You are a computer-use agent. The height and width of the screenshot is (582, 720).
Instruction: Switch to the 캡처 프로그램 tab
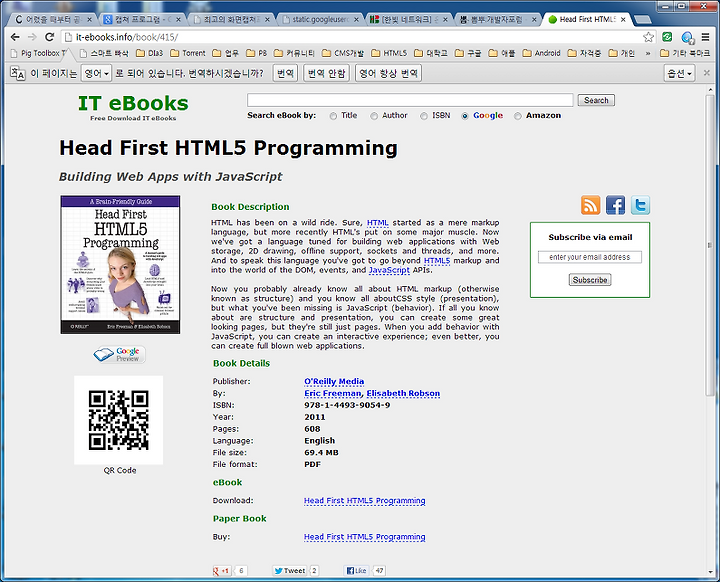tap(142, 19)
